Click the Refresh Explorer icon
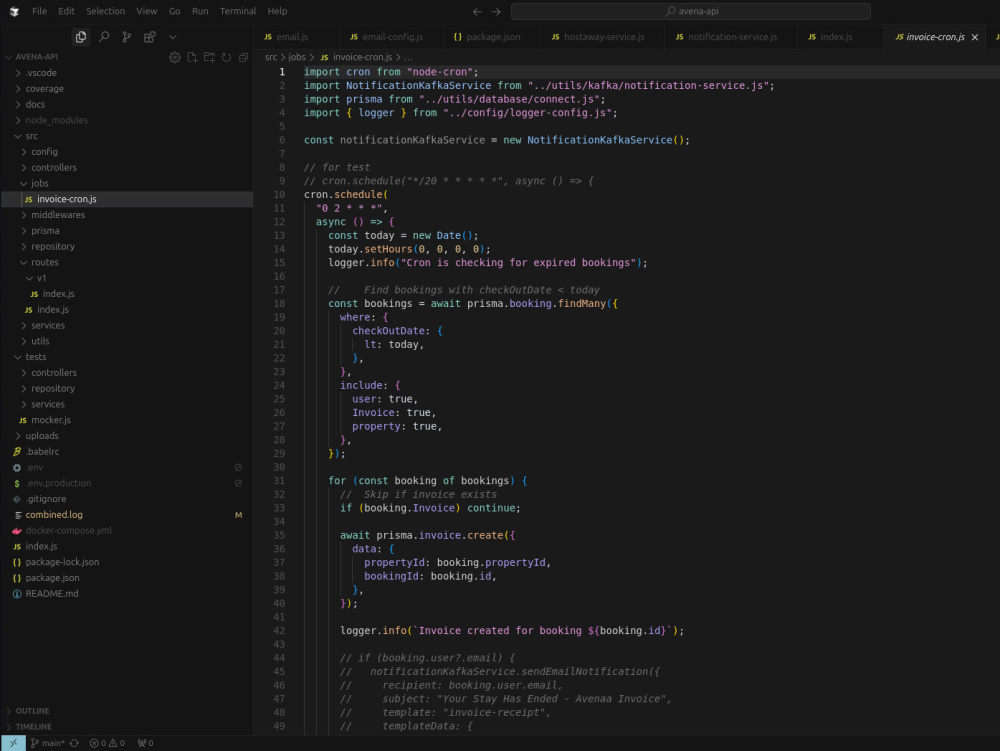The height and width of the screenshot is (751, 1000). tap(226, 57)
